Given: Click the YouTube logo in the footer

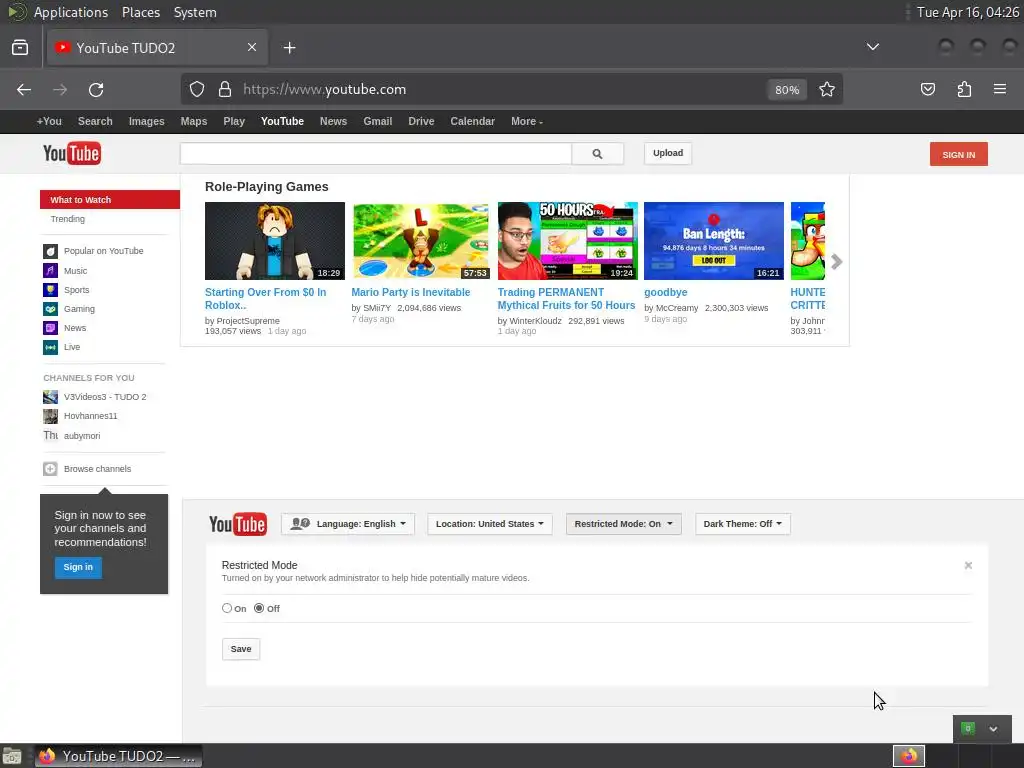Looking at the screenshot, I should (x=238, y=524).
